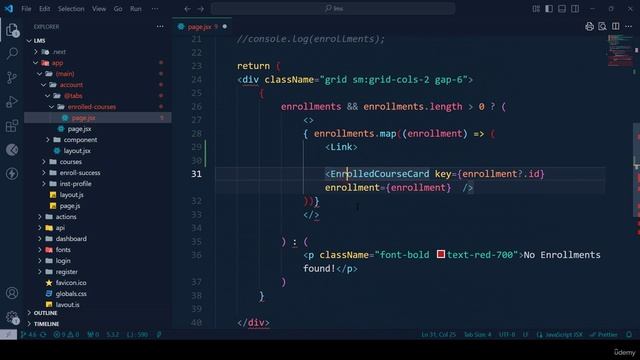Click the print icon in editor toolbar
The image size is (640, 360).
pyautogui.click(x=589, y=27)
